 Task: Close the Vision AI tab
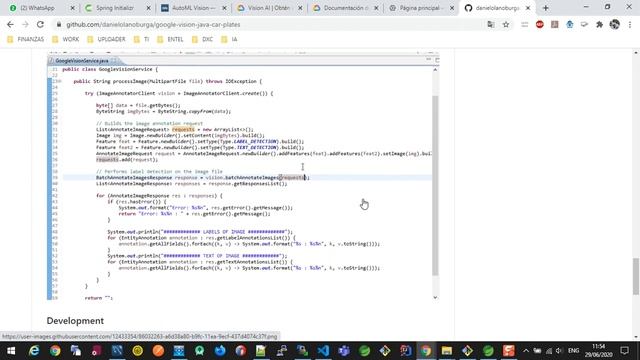pos(300,8)
